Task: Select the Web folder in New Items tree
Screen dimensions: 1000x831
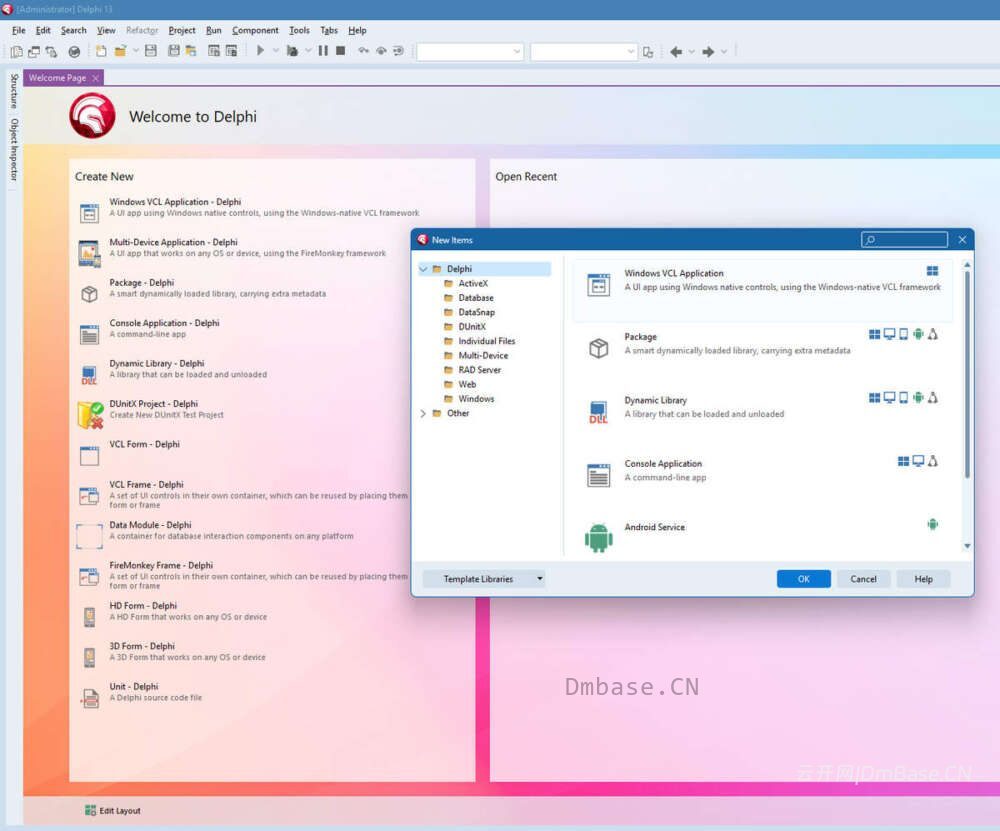Action: 467,385
